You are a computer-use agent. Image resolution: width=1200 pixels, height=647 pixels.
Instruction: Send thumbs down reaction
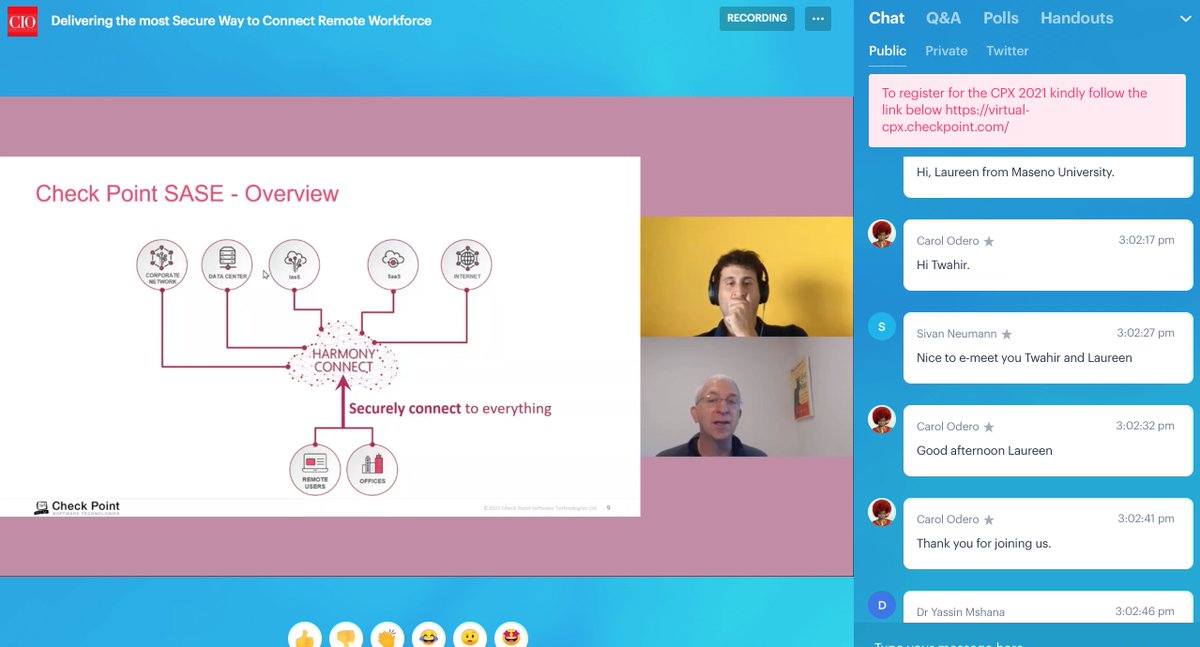346,636
